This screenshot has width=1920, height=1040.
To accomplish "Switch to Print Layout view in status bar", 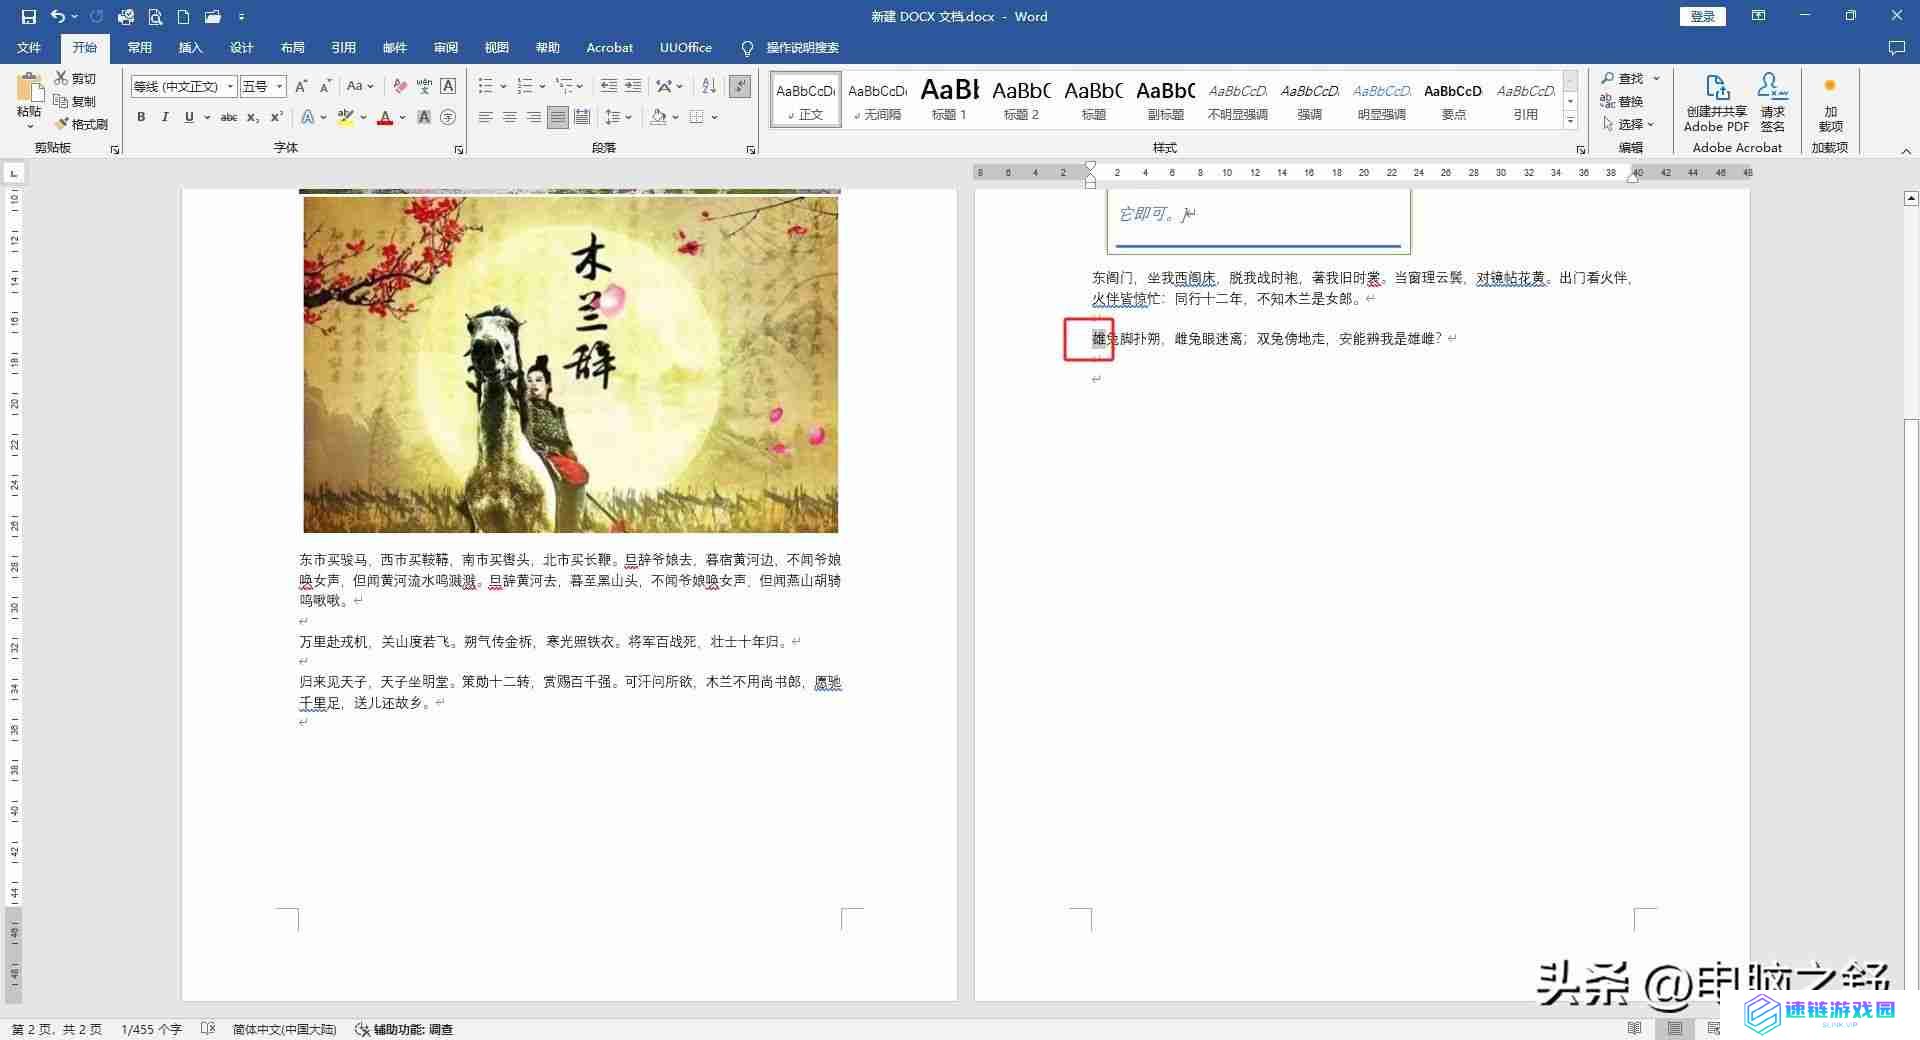I will (1675, 1029).
